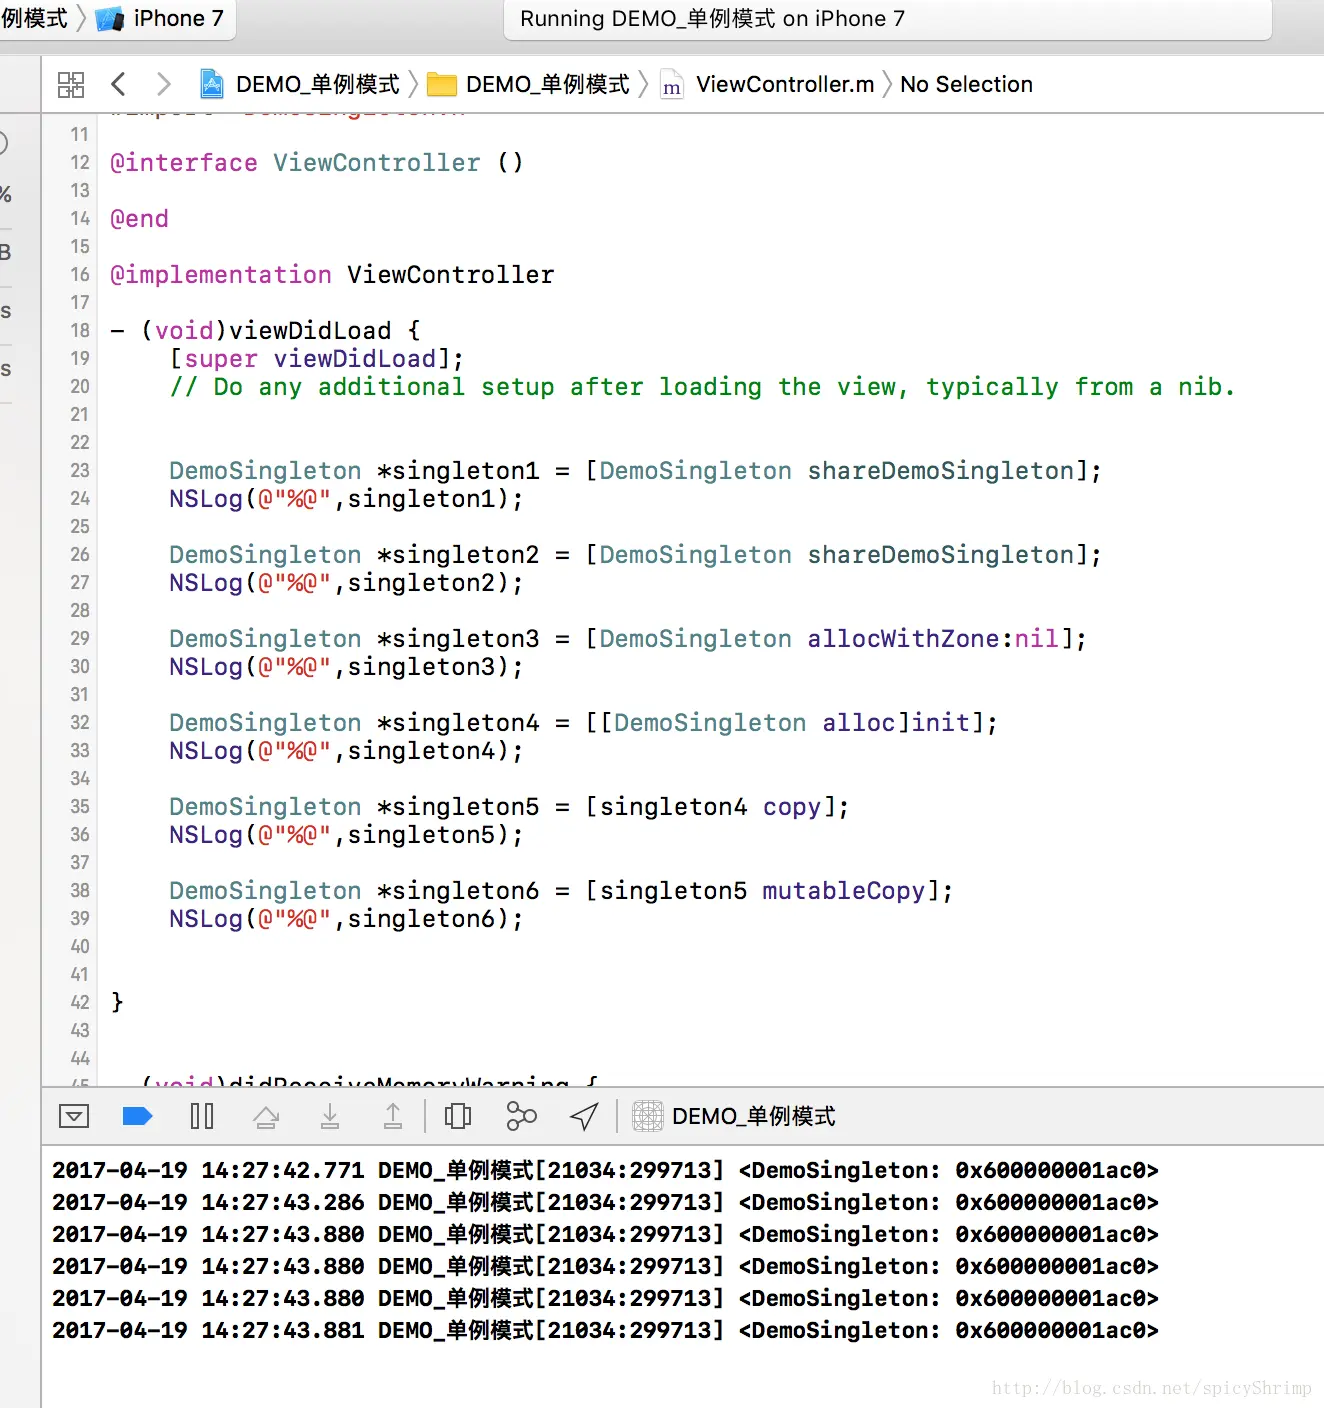The height and width of the screenshot is (1408, 1324).
Task: Click the singleton4 alloc init line
Action: [583, 722]
